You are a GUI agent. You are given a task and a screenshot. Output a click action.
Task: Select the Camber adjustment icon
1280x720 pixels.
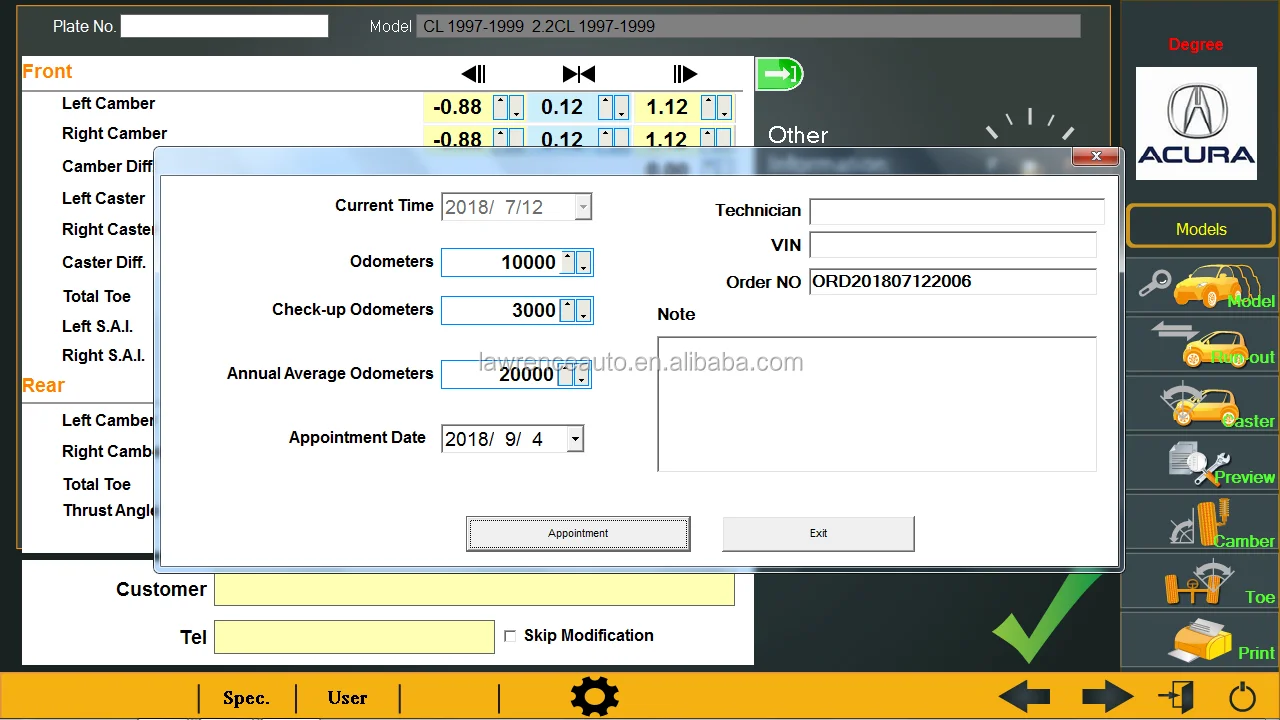1201,525
